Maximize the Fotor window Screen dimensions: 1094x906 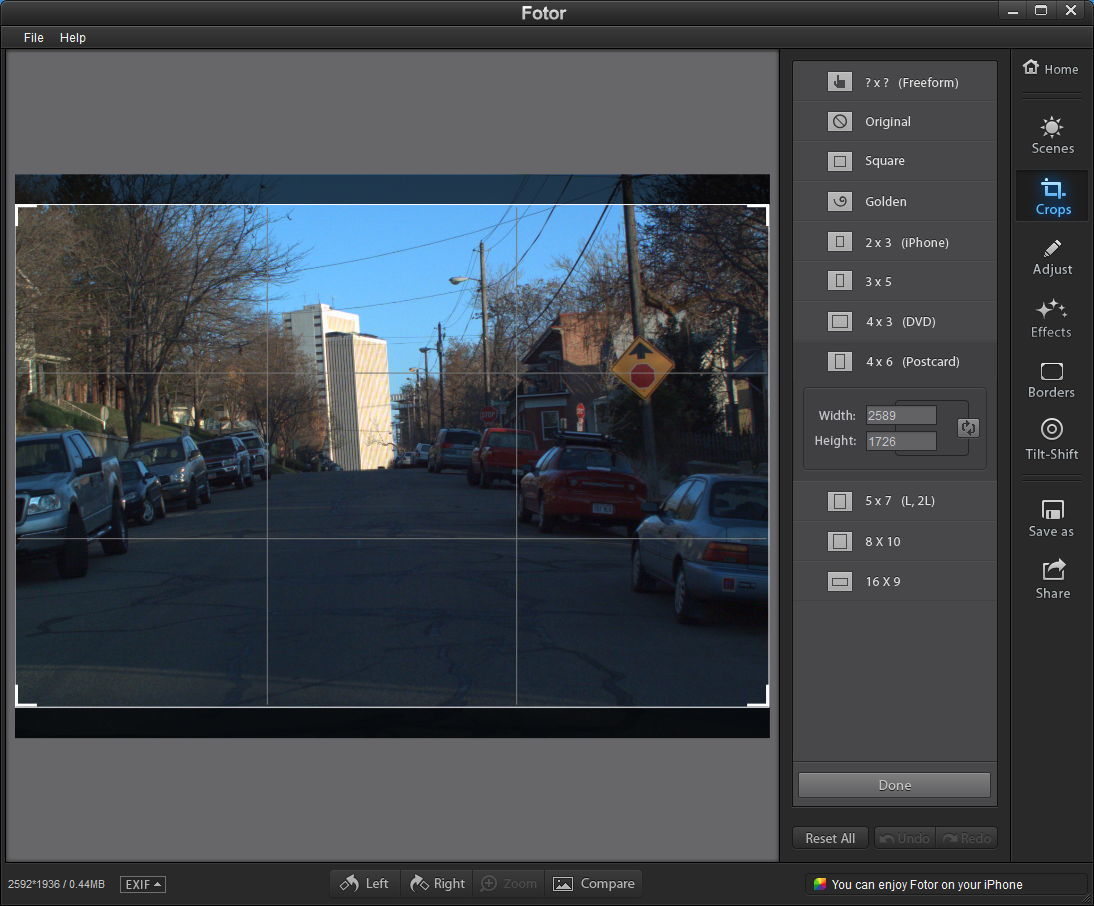[1041, 10]
